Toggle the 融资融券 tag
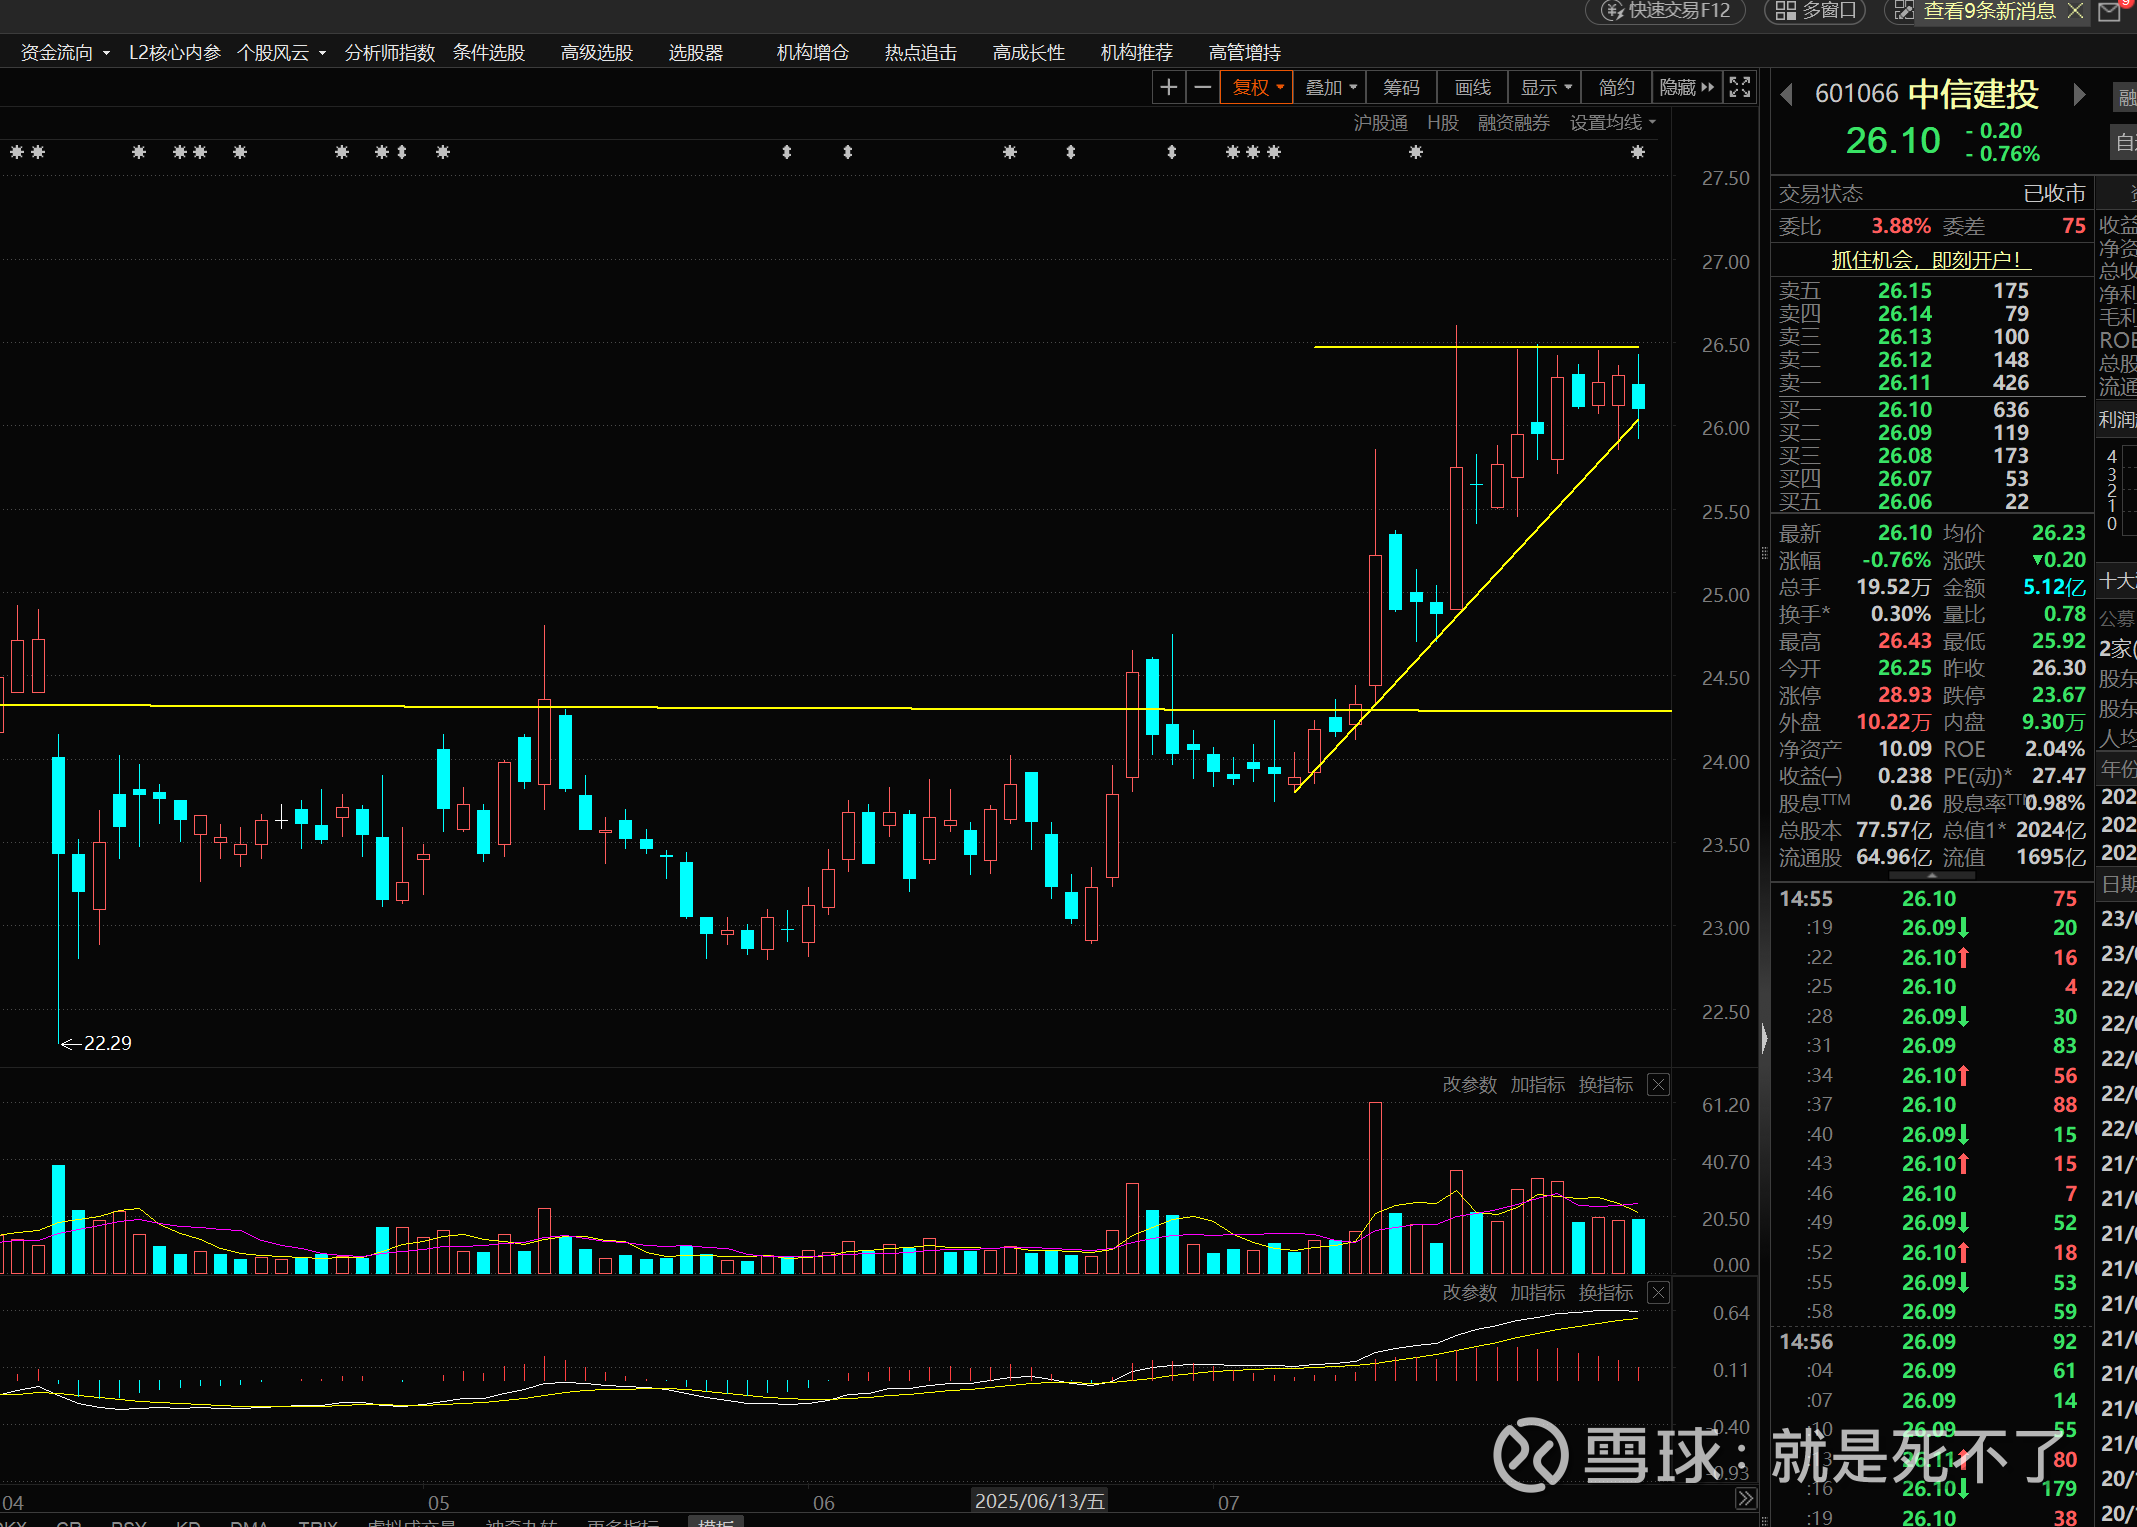 (x=1513, y=122)
